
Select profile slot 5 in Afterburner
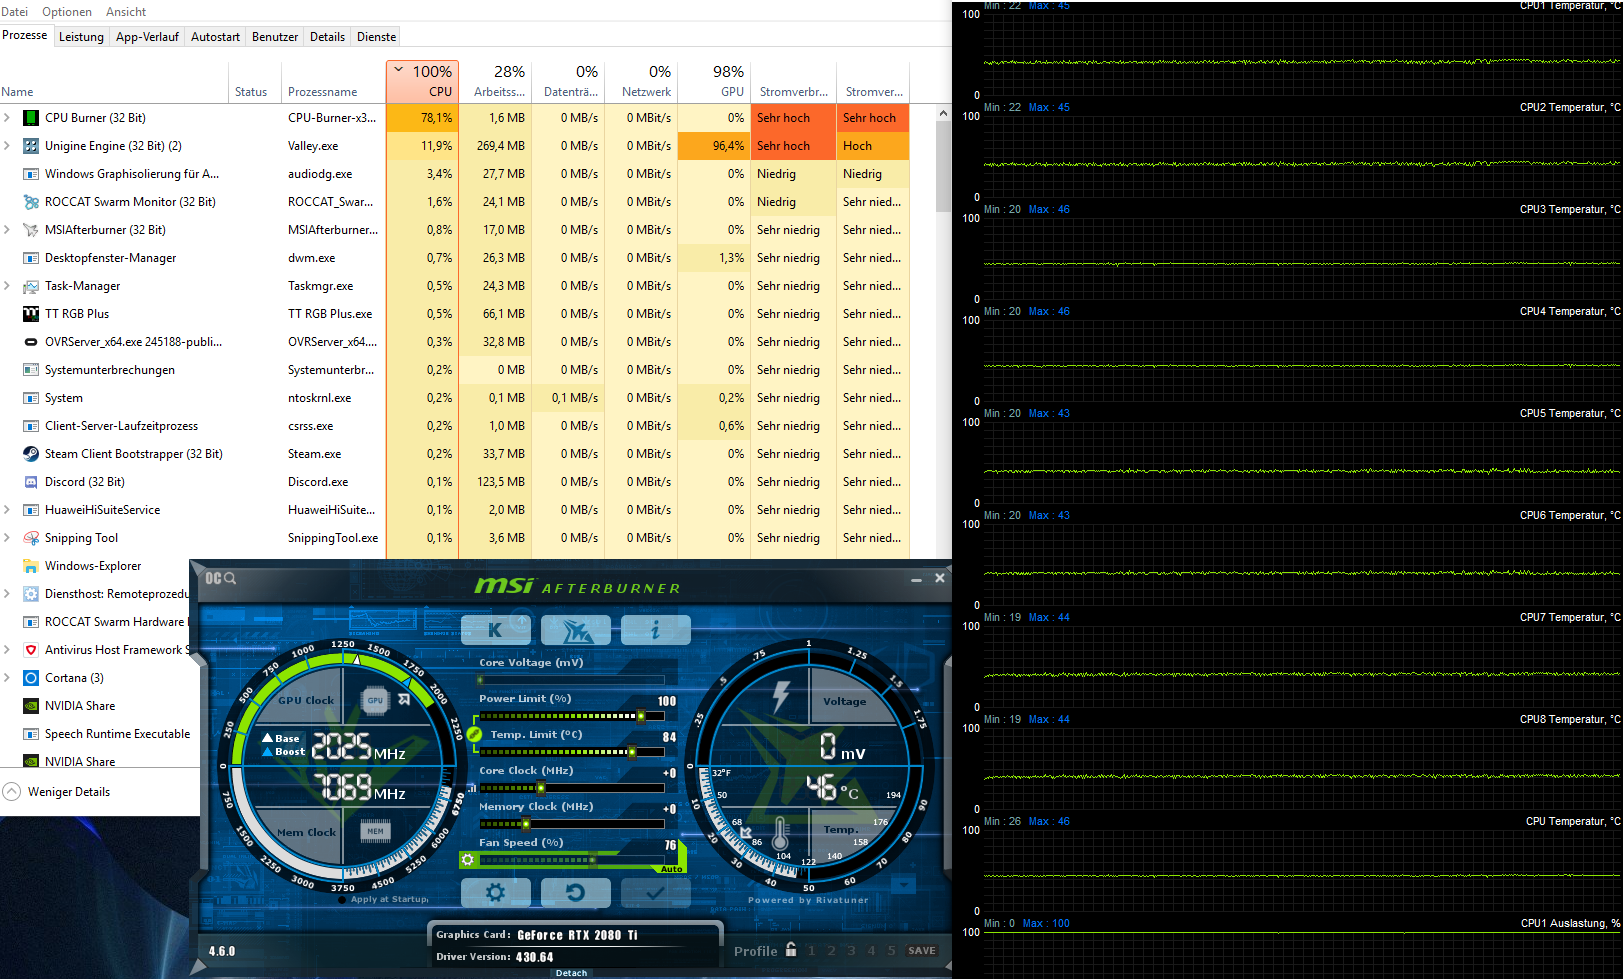click(x=892, y=951)
